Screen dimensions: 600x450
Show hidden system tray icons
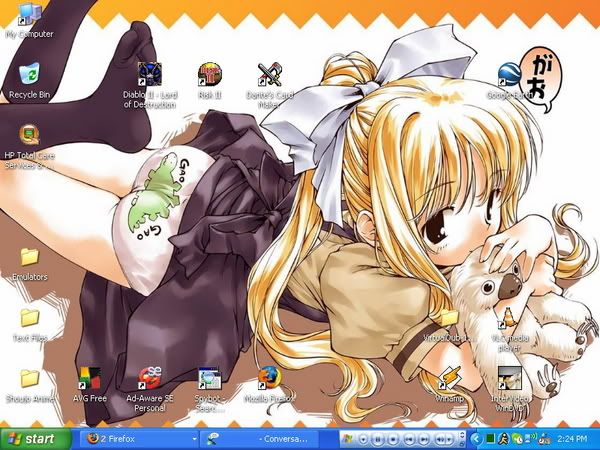(476, 439)
